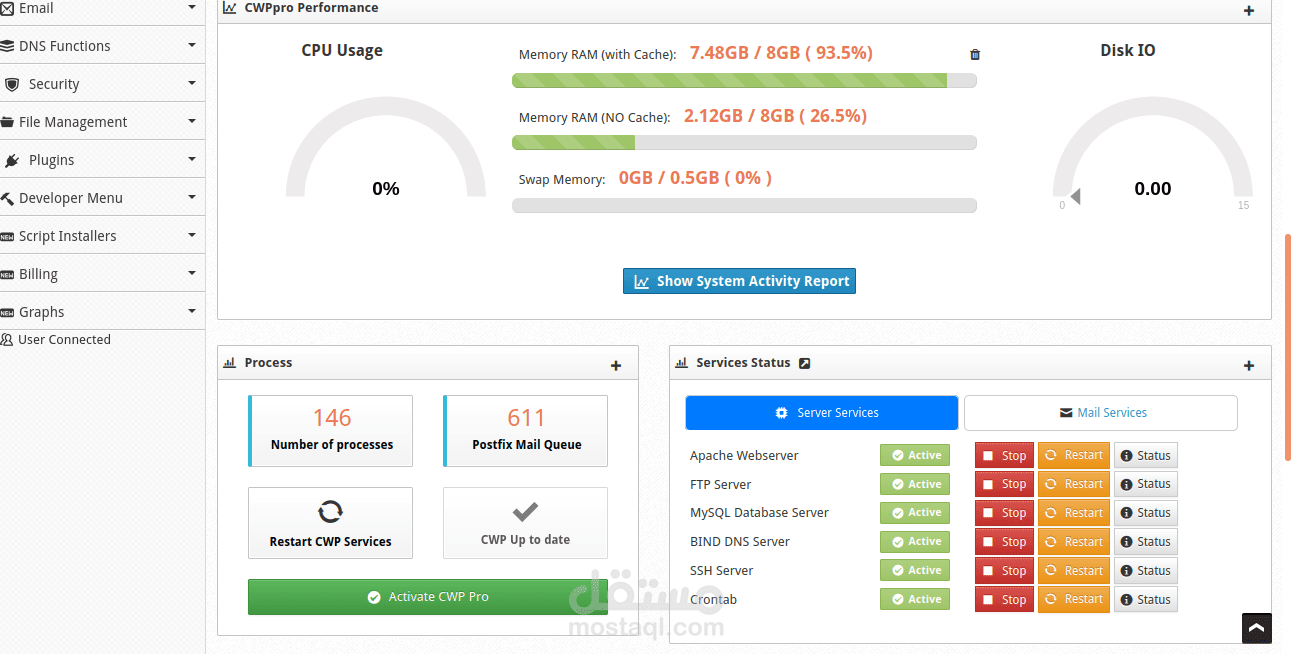Restart the BIND DNS Server

coord(1074,542)
